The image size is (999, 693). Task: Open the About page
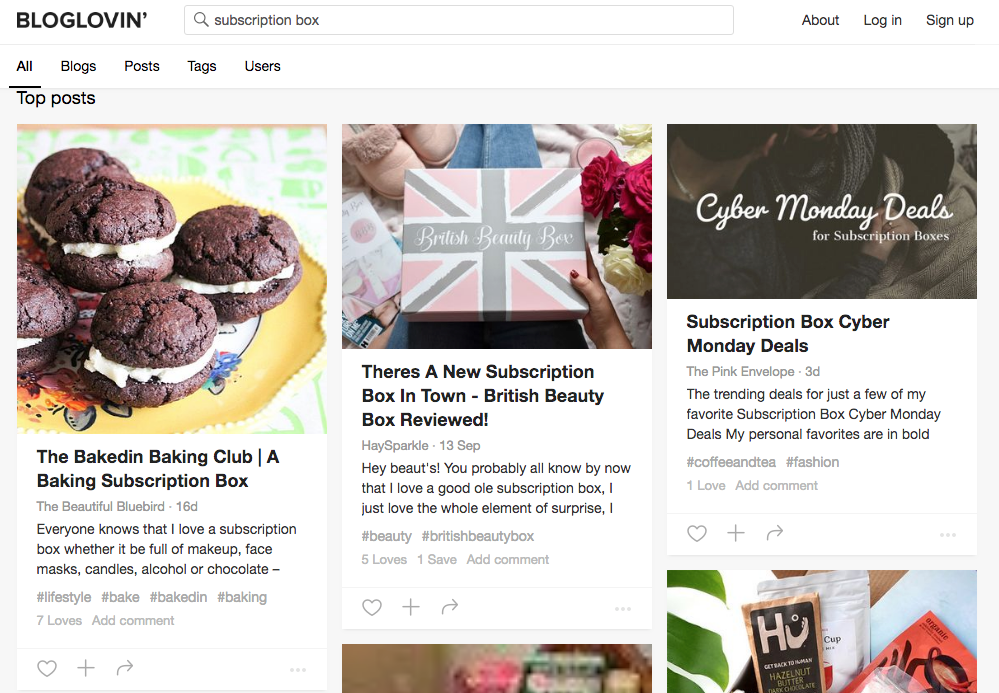(820, 20)
